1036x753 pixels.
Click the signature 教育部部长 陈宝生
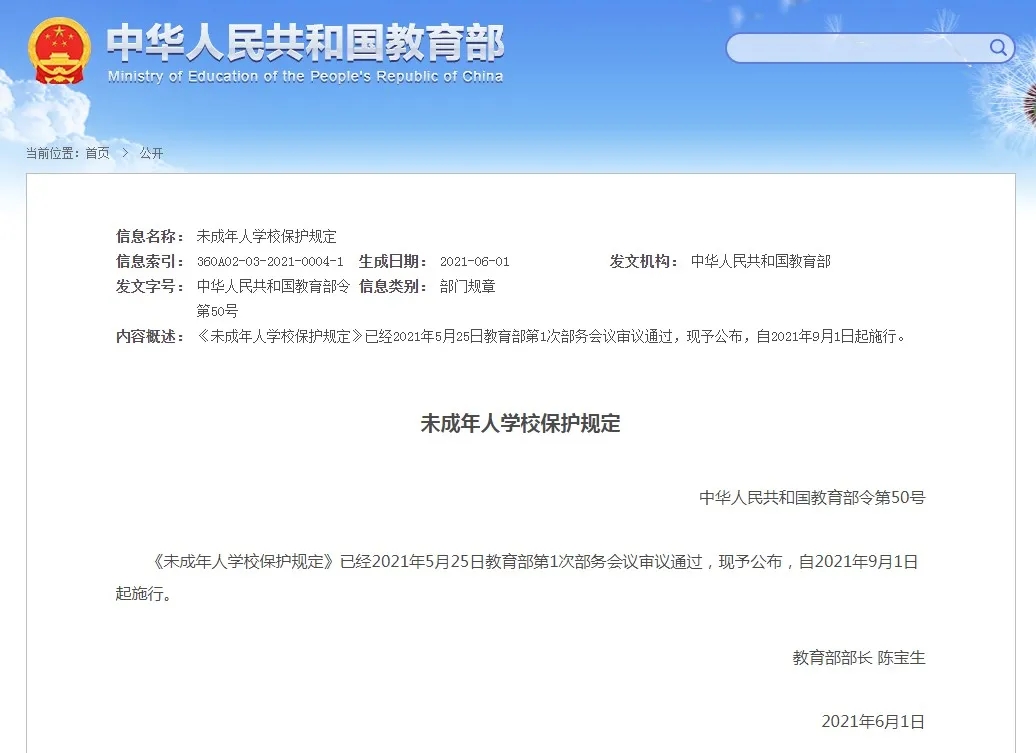859,658
